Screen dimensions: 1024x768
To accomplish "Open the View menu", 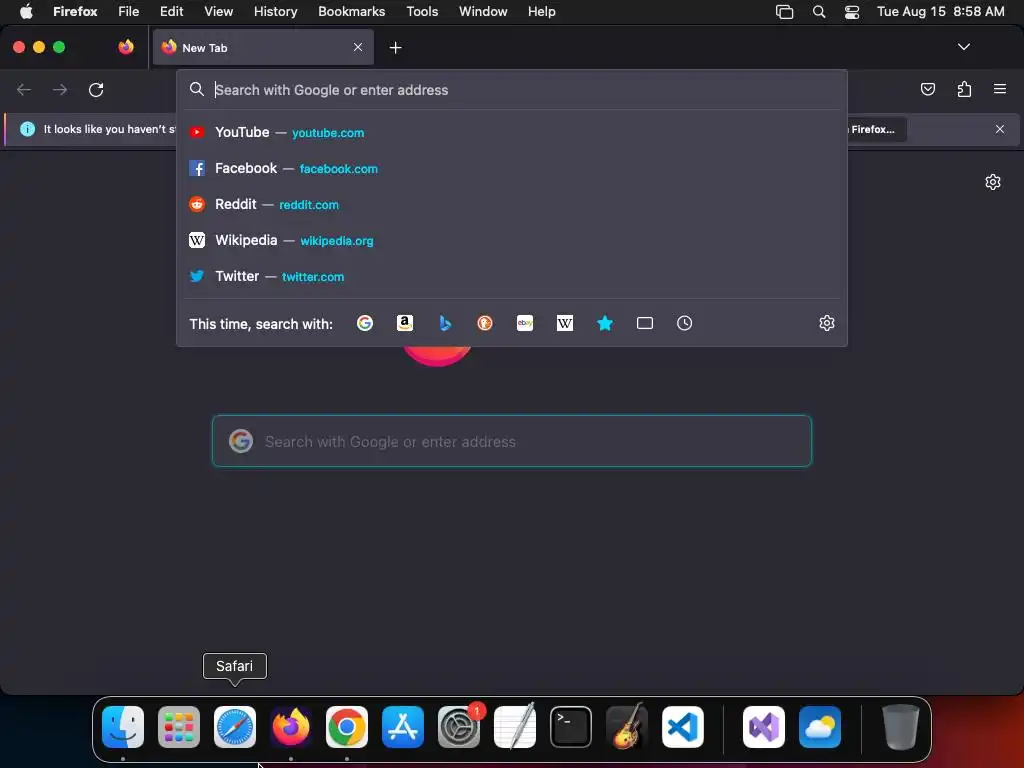I will [x=218, y=11].
